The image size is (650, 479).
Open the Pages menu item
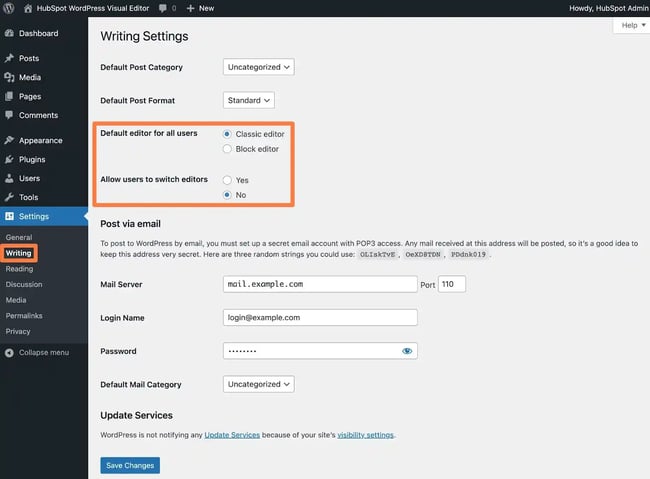tap(30, 96)
